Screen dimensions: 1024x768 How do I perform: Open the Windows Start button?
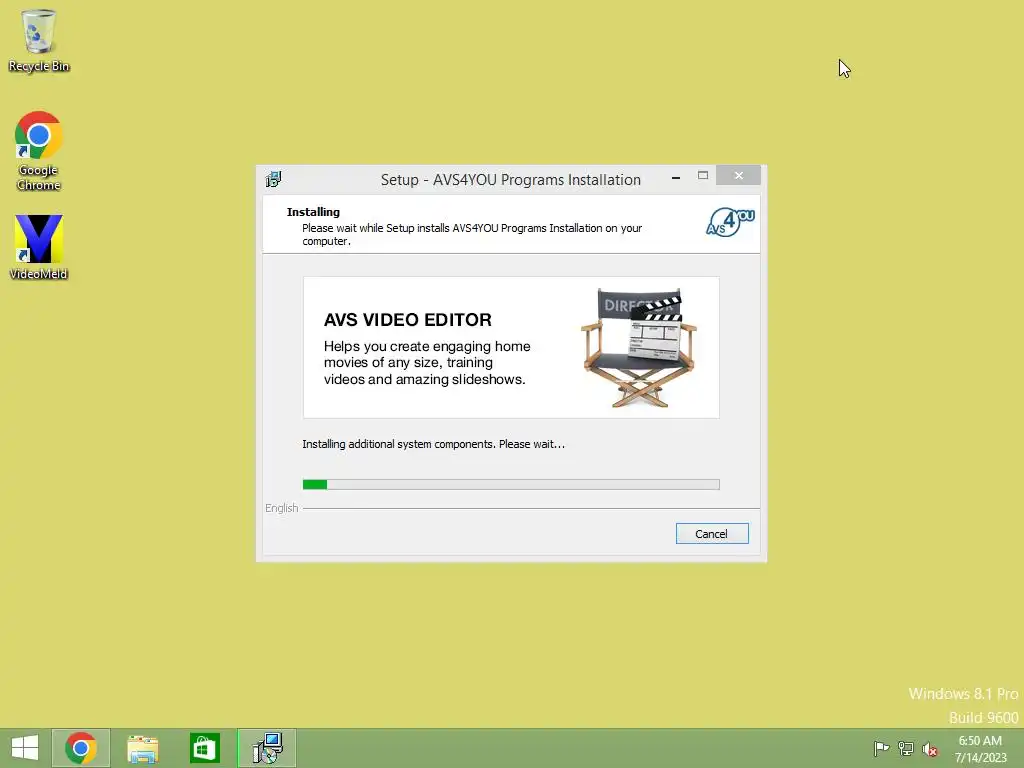pos(25,748)
